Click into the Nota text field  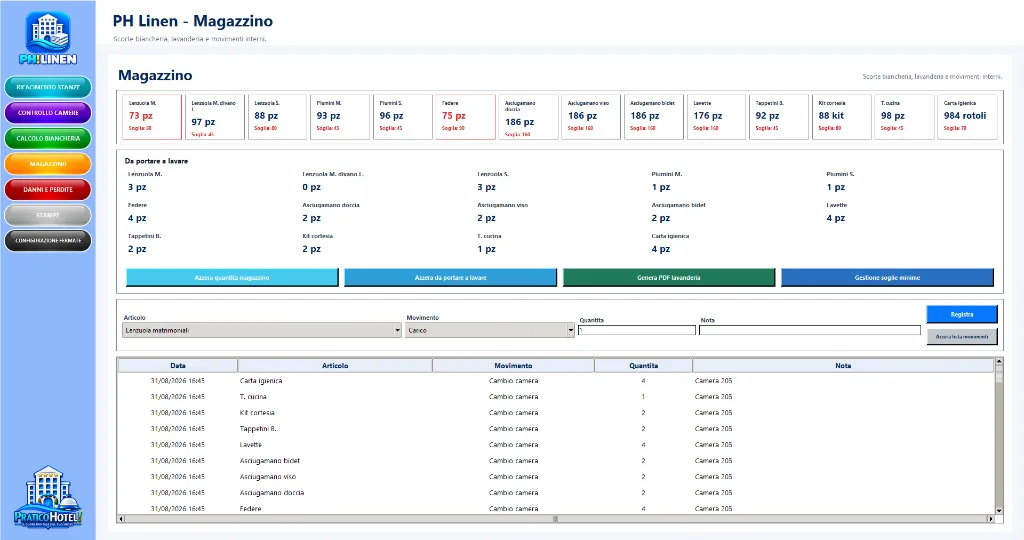810,330
